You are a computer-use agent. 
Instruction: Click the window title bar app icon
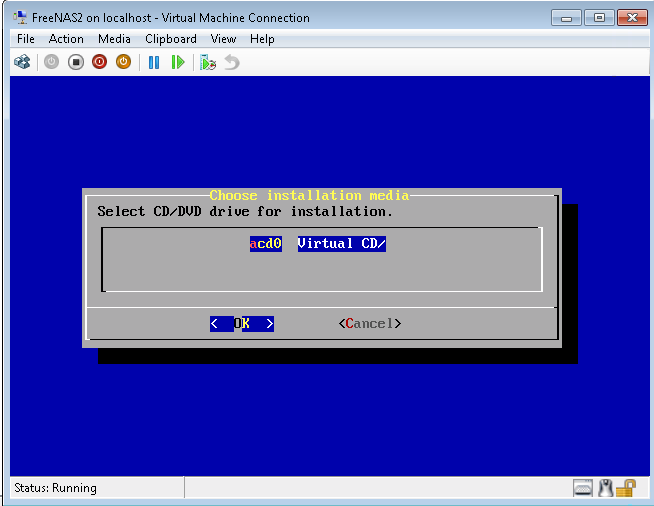click(x=20, y=18)
